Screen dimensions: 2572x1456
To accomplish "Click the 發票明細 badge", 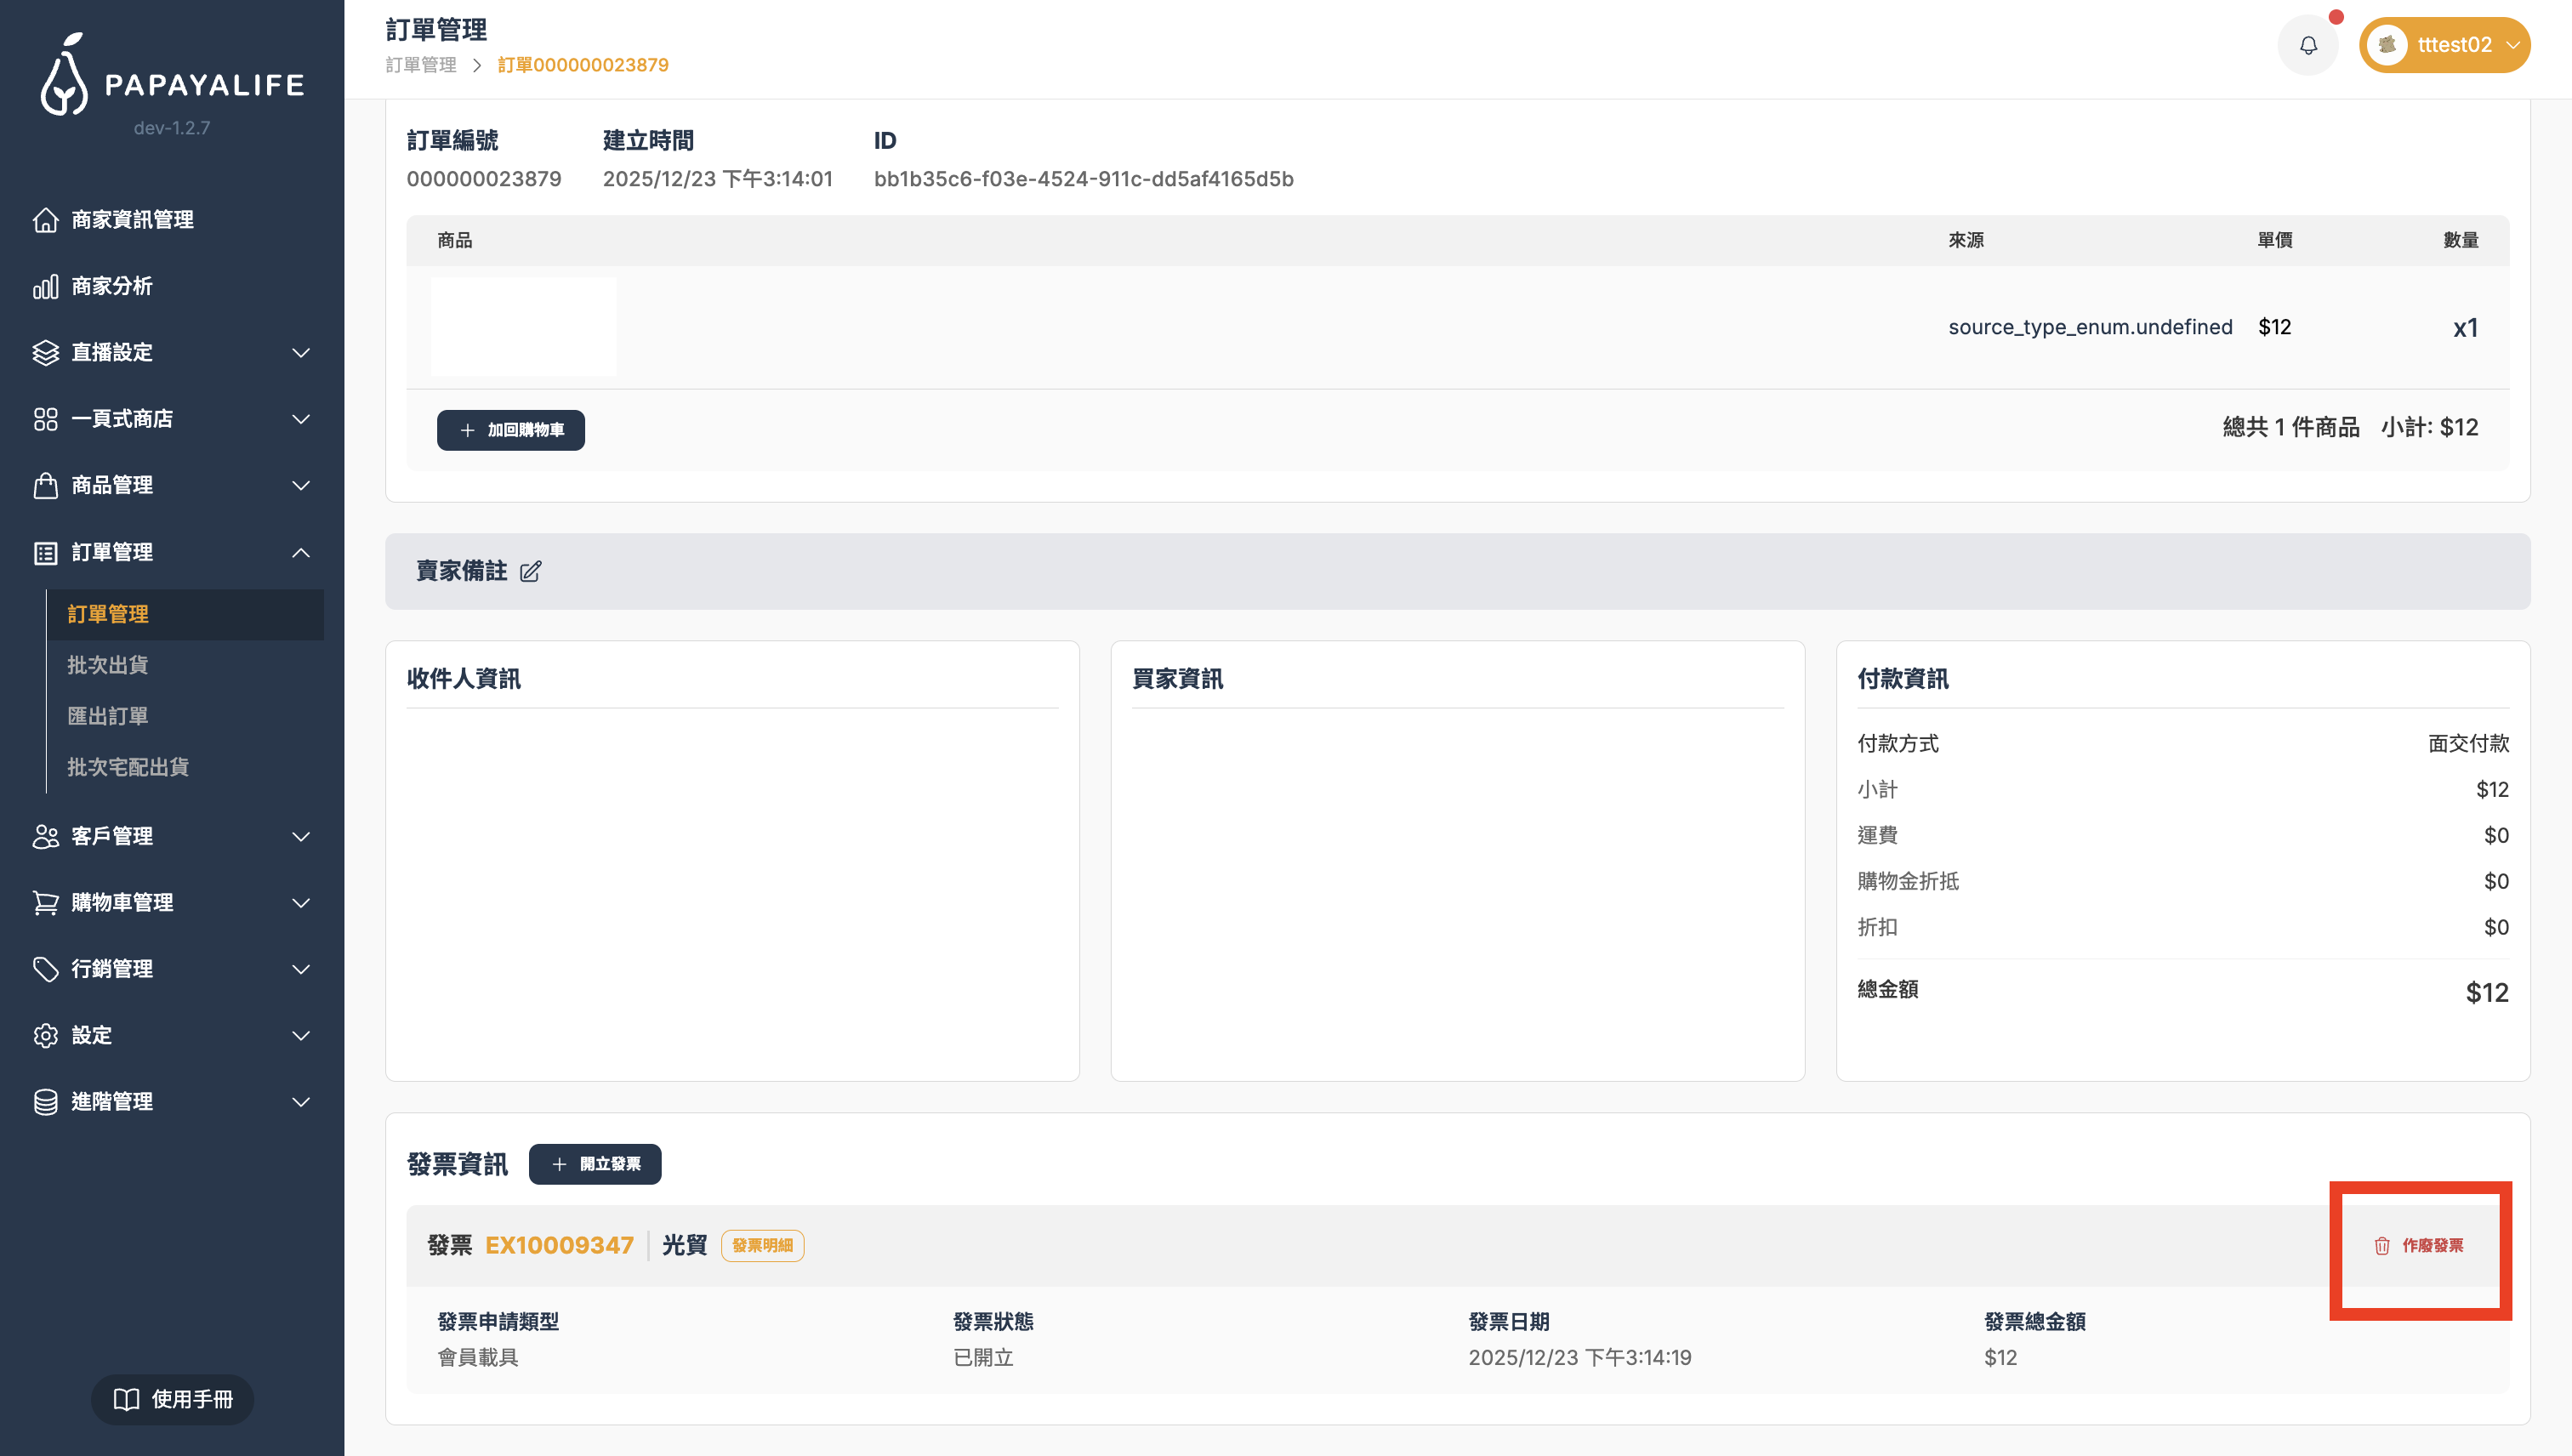I will pos(762,1245).
